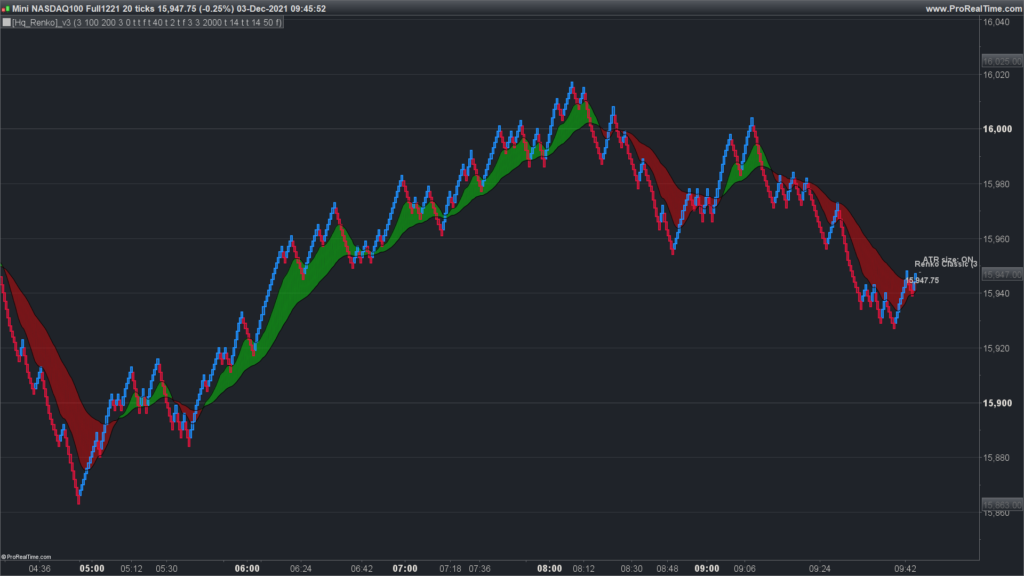Click the 15,920 price axis label
The width and height of the screenshot is (1024, 576).
point(996,348)
